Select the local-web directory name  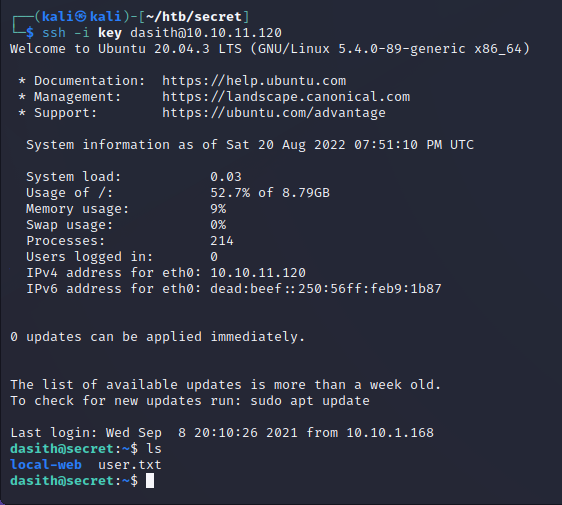(46, 464)
